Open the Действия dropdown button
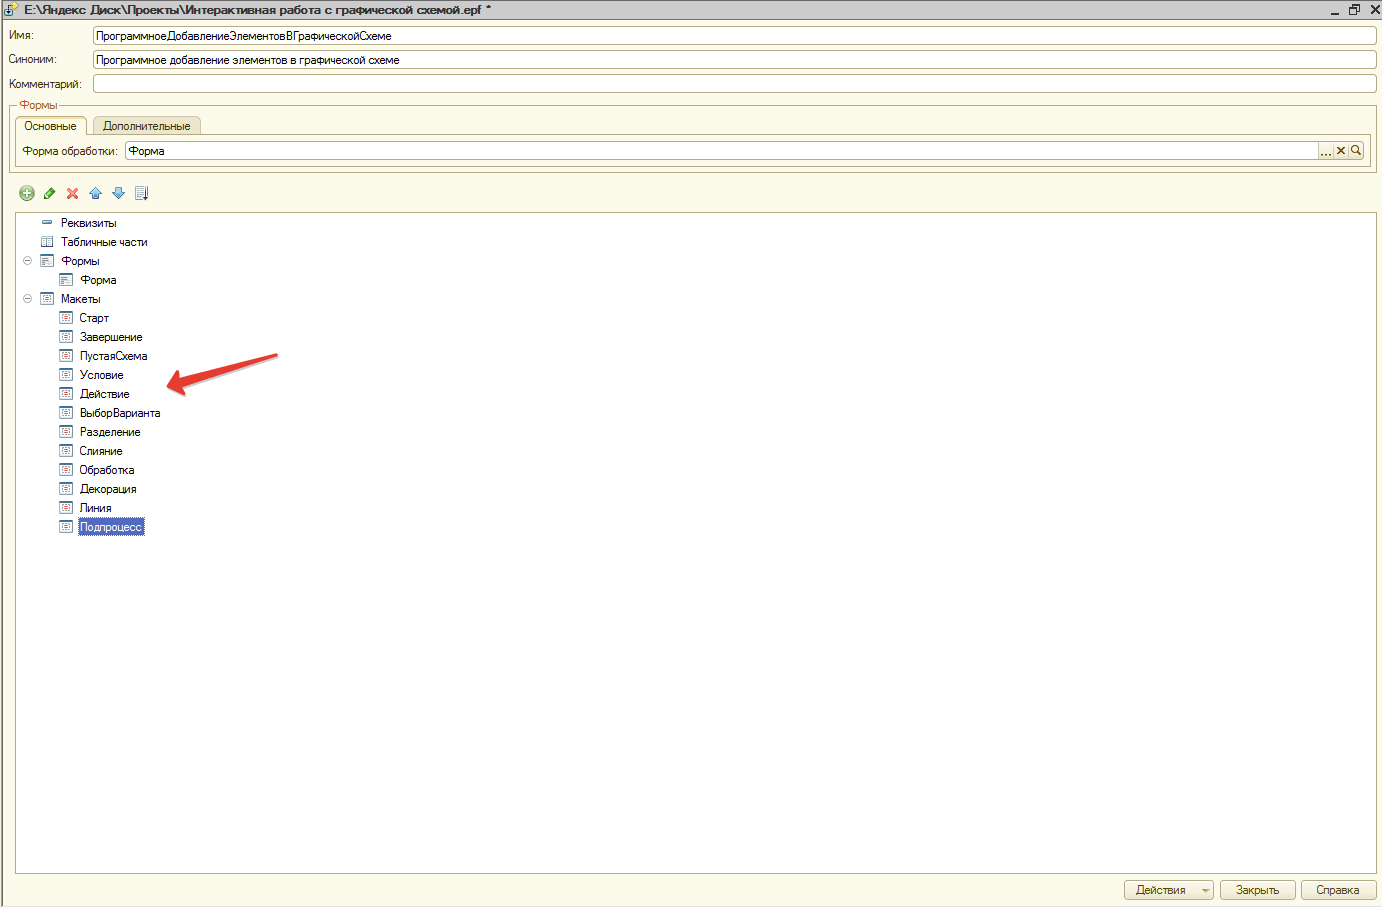 (1168, 890)
